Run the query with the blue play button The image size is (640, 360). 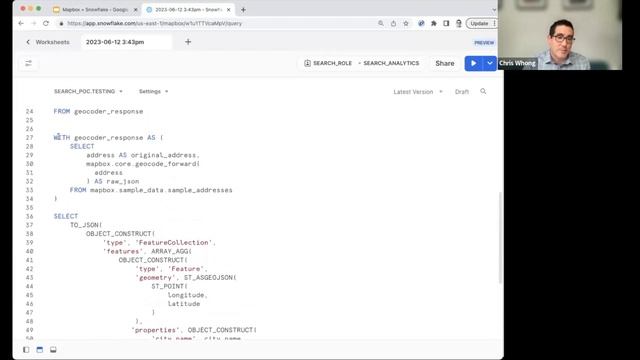click(x=473, y=63)
